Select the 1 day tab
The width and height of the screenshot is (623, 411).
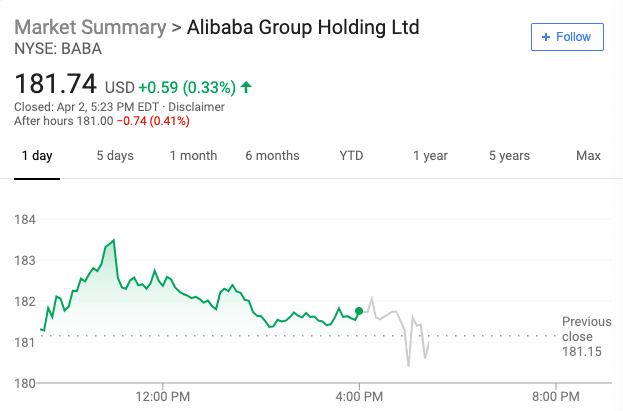[x=37, y=156]
